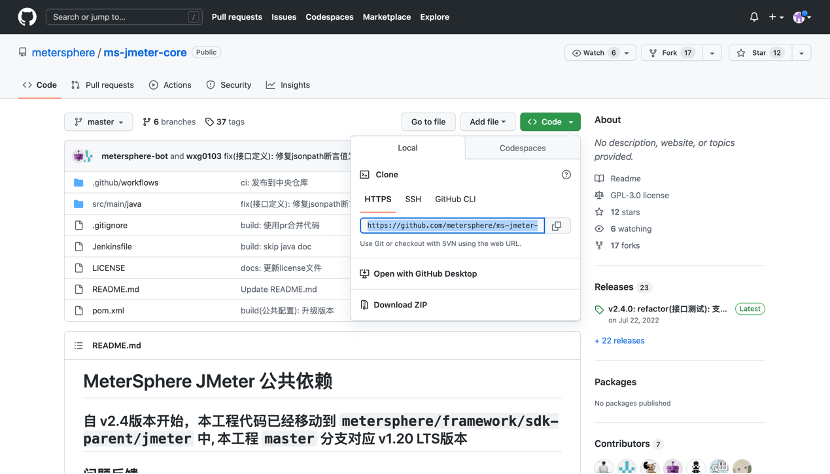Open the Releases 23 heading
Viewport: 830px width, 474px height.
point(622,287)
